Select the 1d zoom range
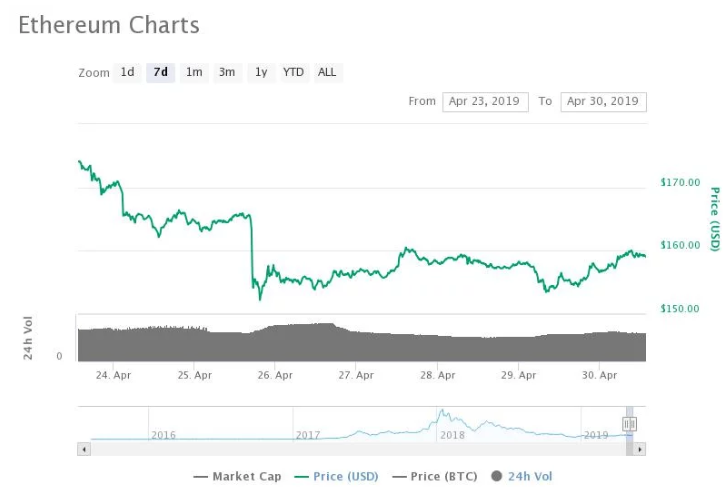 click(x=127, y=72)
